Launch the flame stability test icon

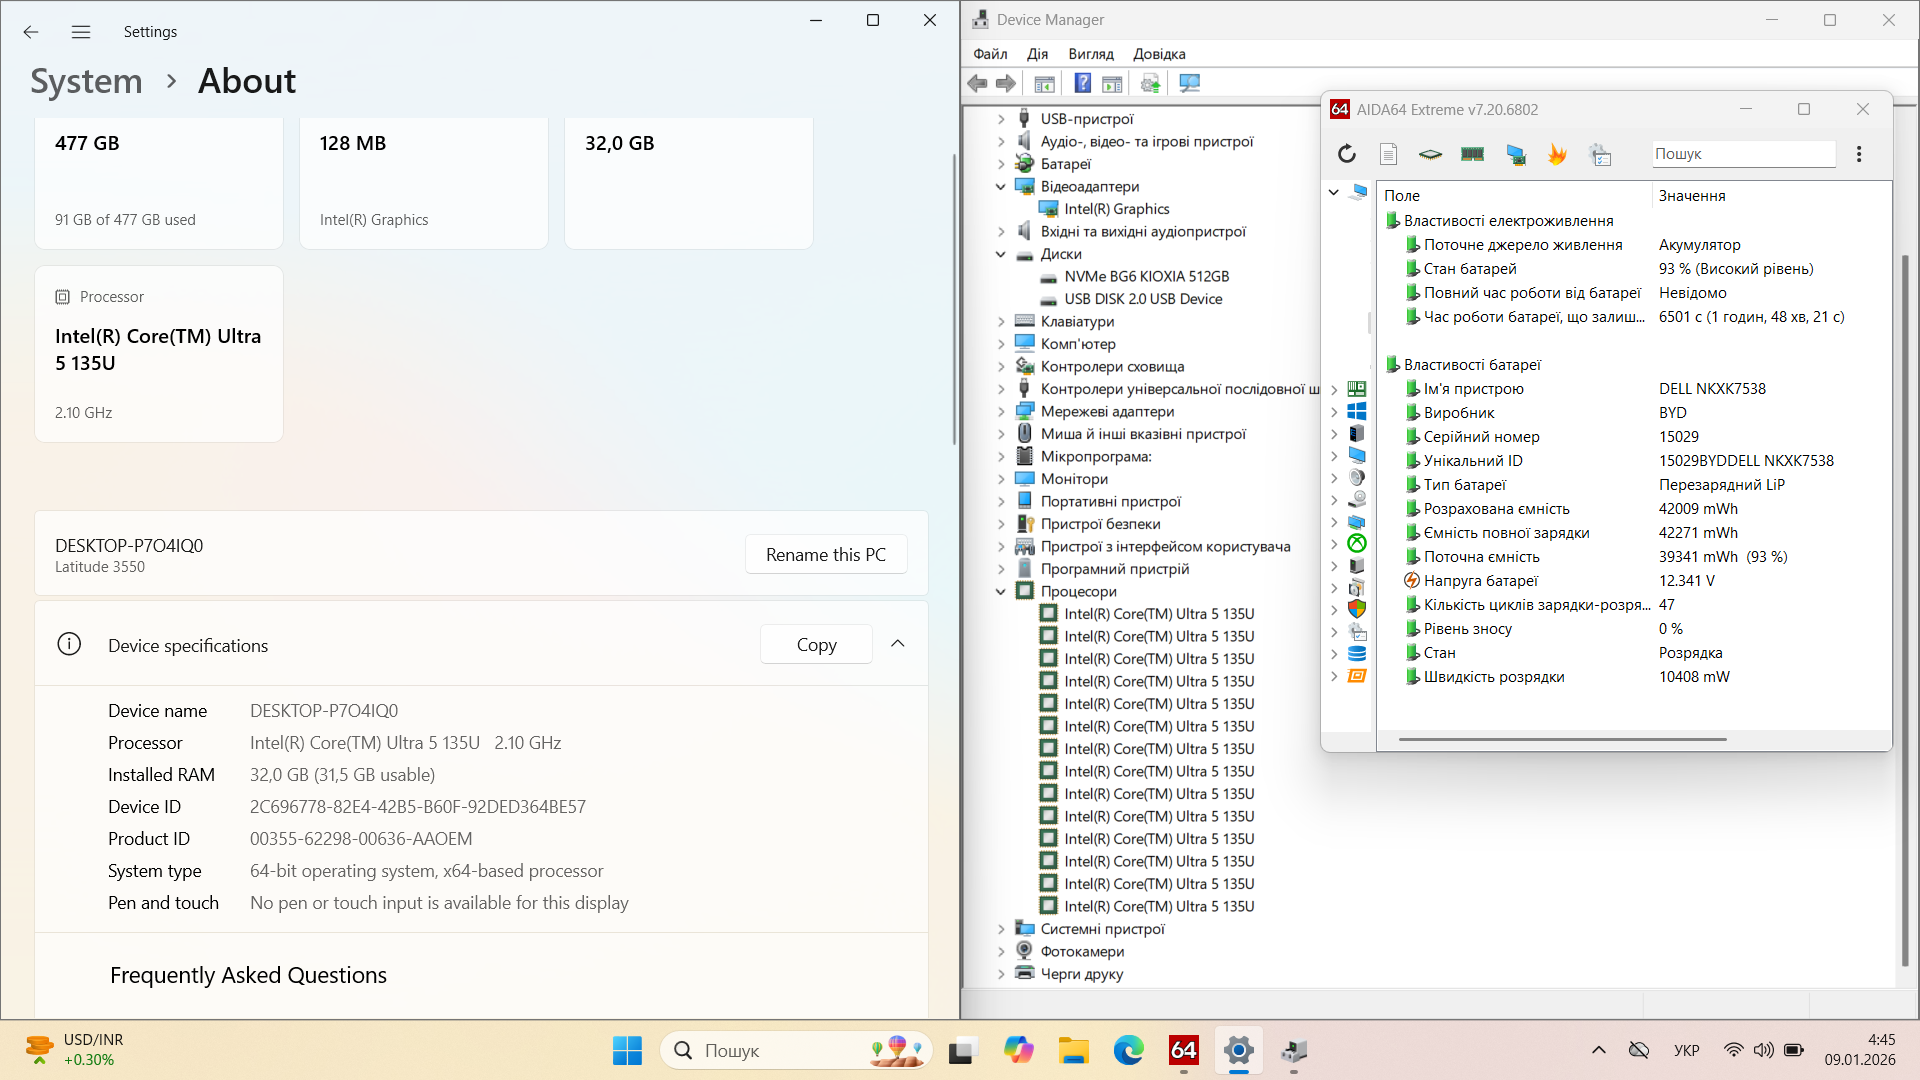tap(1557, 154)
